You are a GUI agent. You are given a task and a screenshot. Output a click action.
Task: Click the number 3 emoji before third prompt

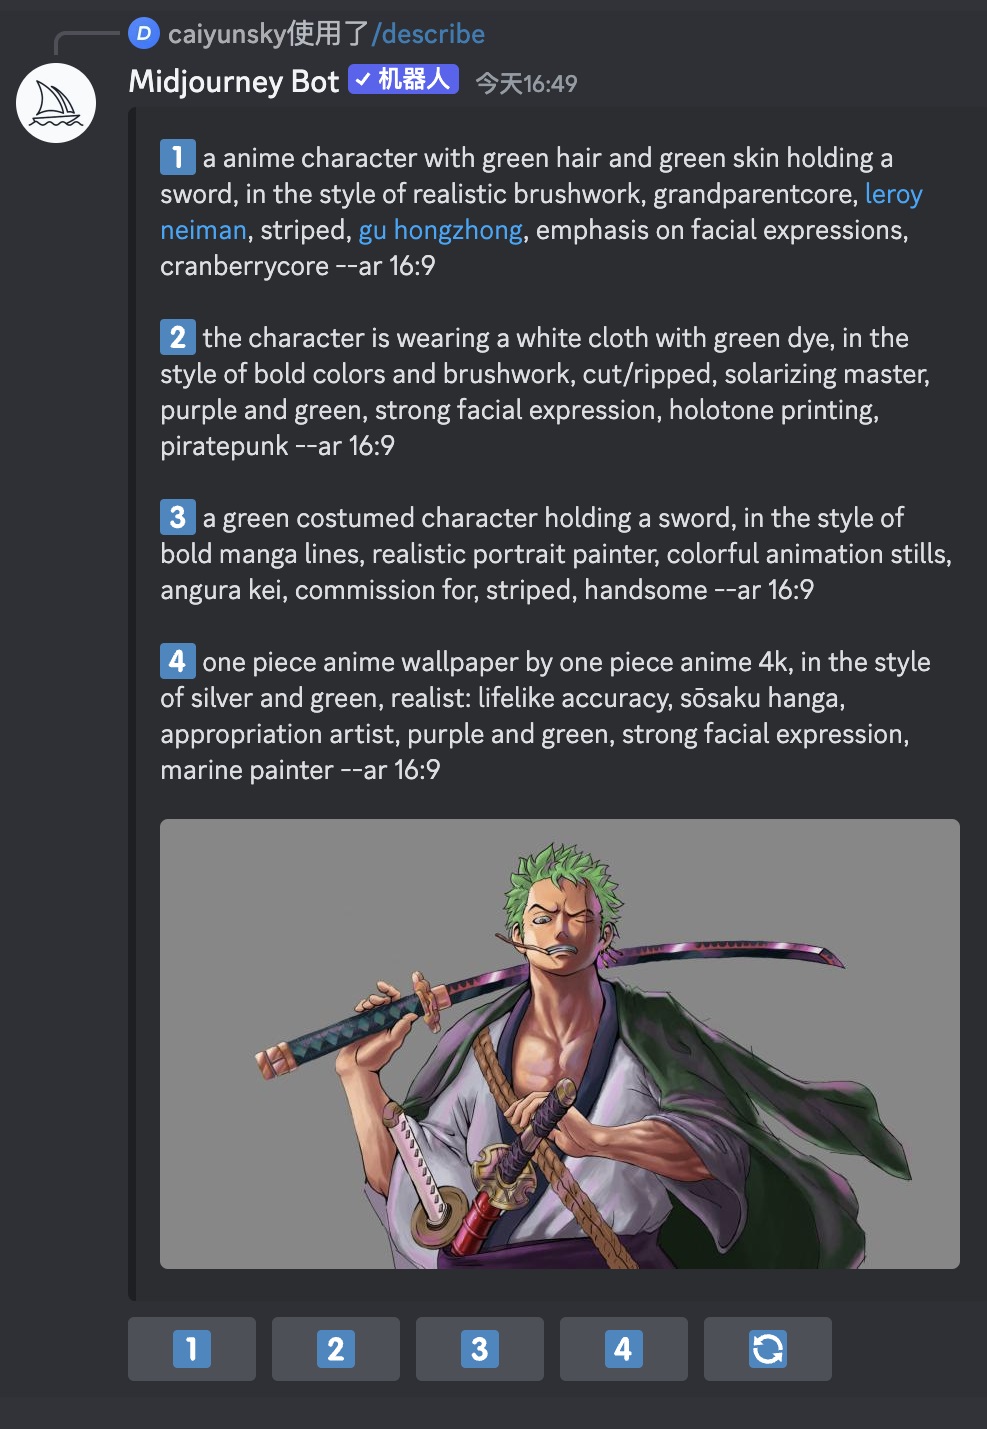pyautogui.click(x=178, y=517)
